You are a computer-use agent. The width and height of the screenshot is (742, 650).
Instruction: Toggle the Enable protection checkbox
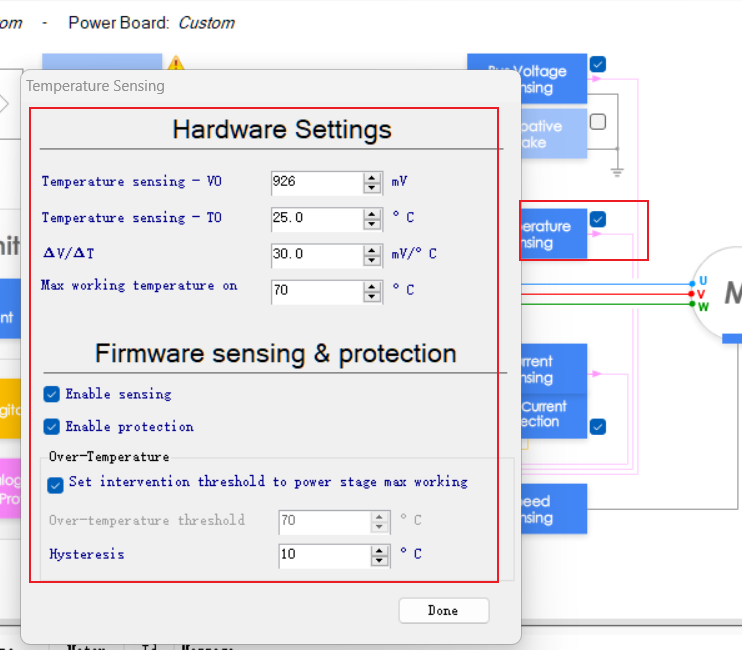52,426
